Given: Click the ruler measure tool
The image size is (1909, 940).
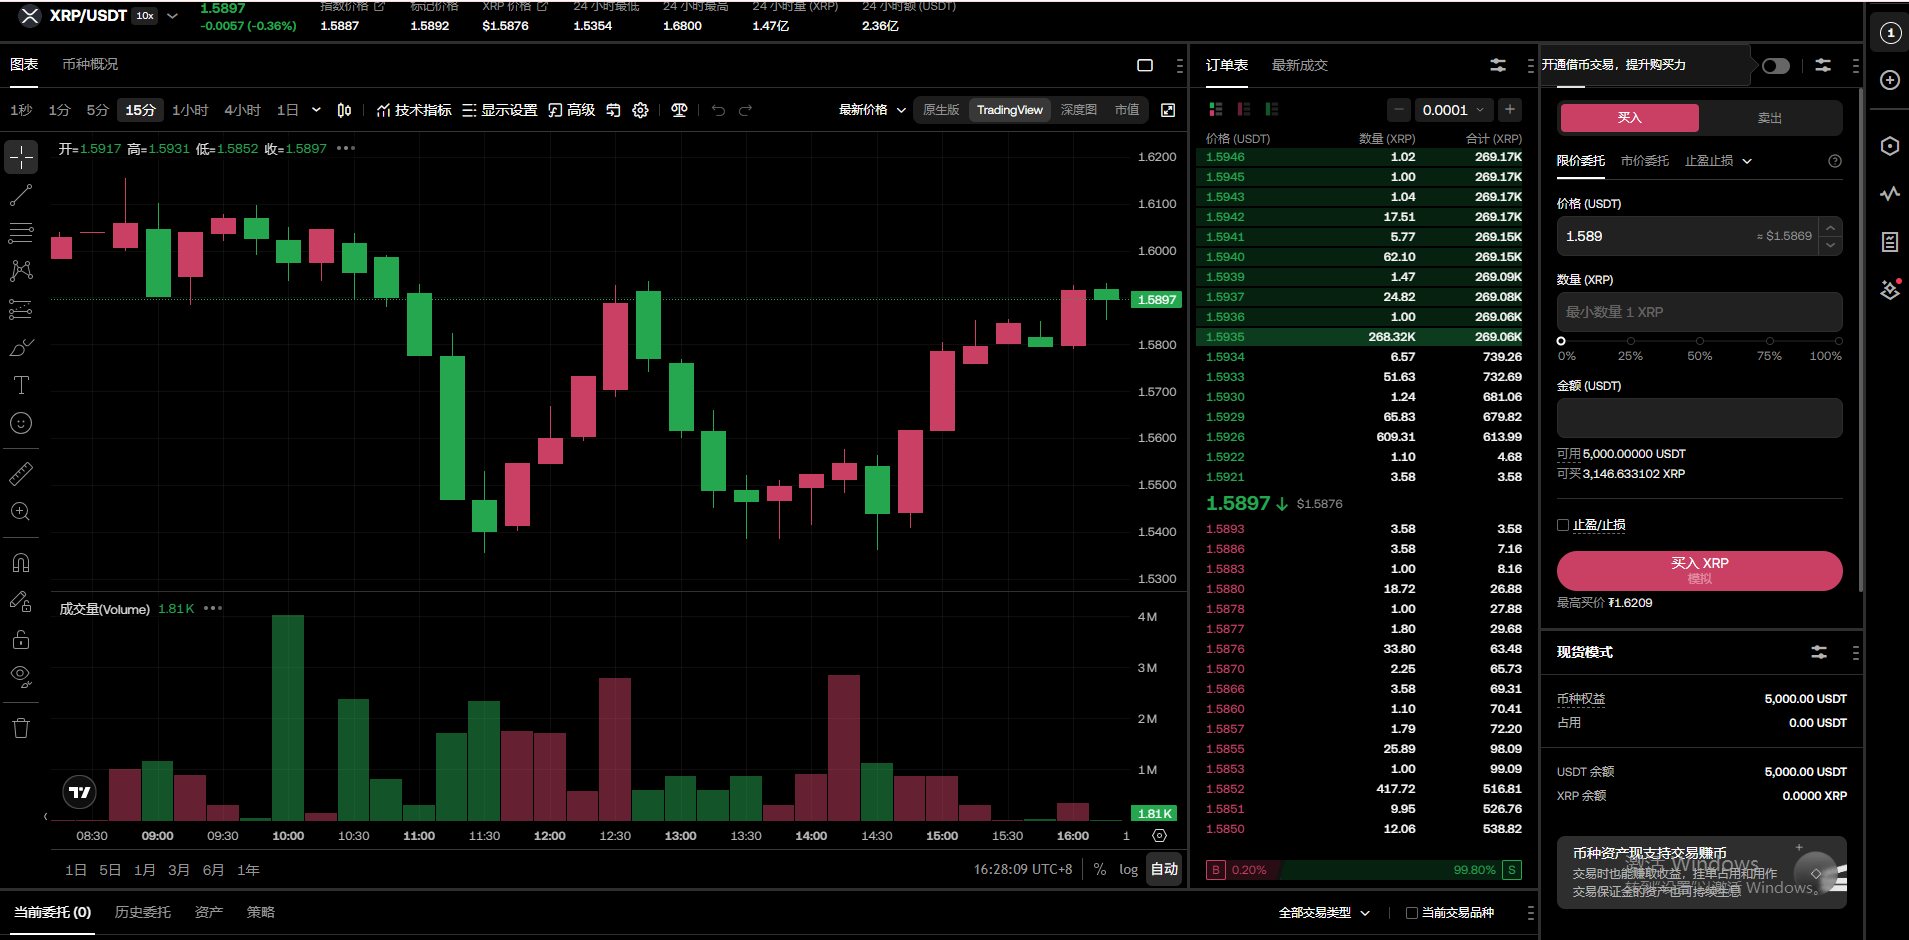Looking at the screenshot, I should [21, 473].
